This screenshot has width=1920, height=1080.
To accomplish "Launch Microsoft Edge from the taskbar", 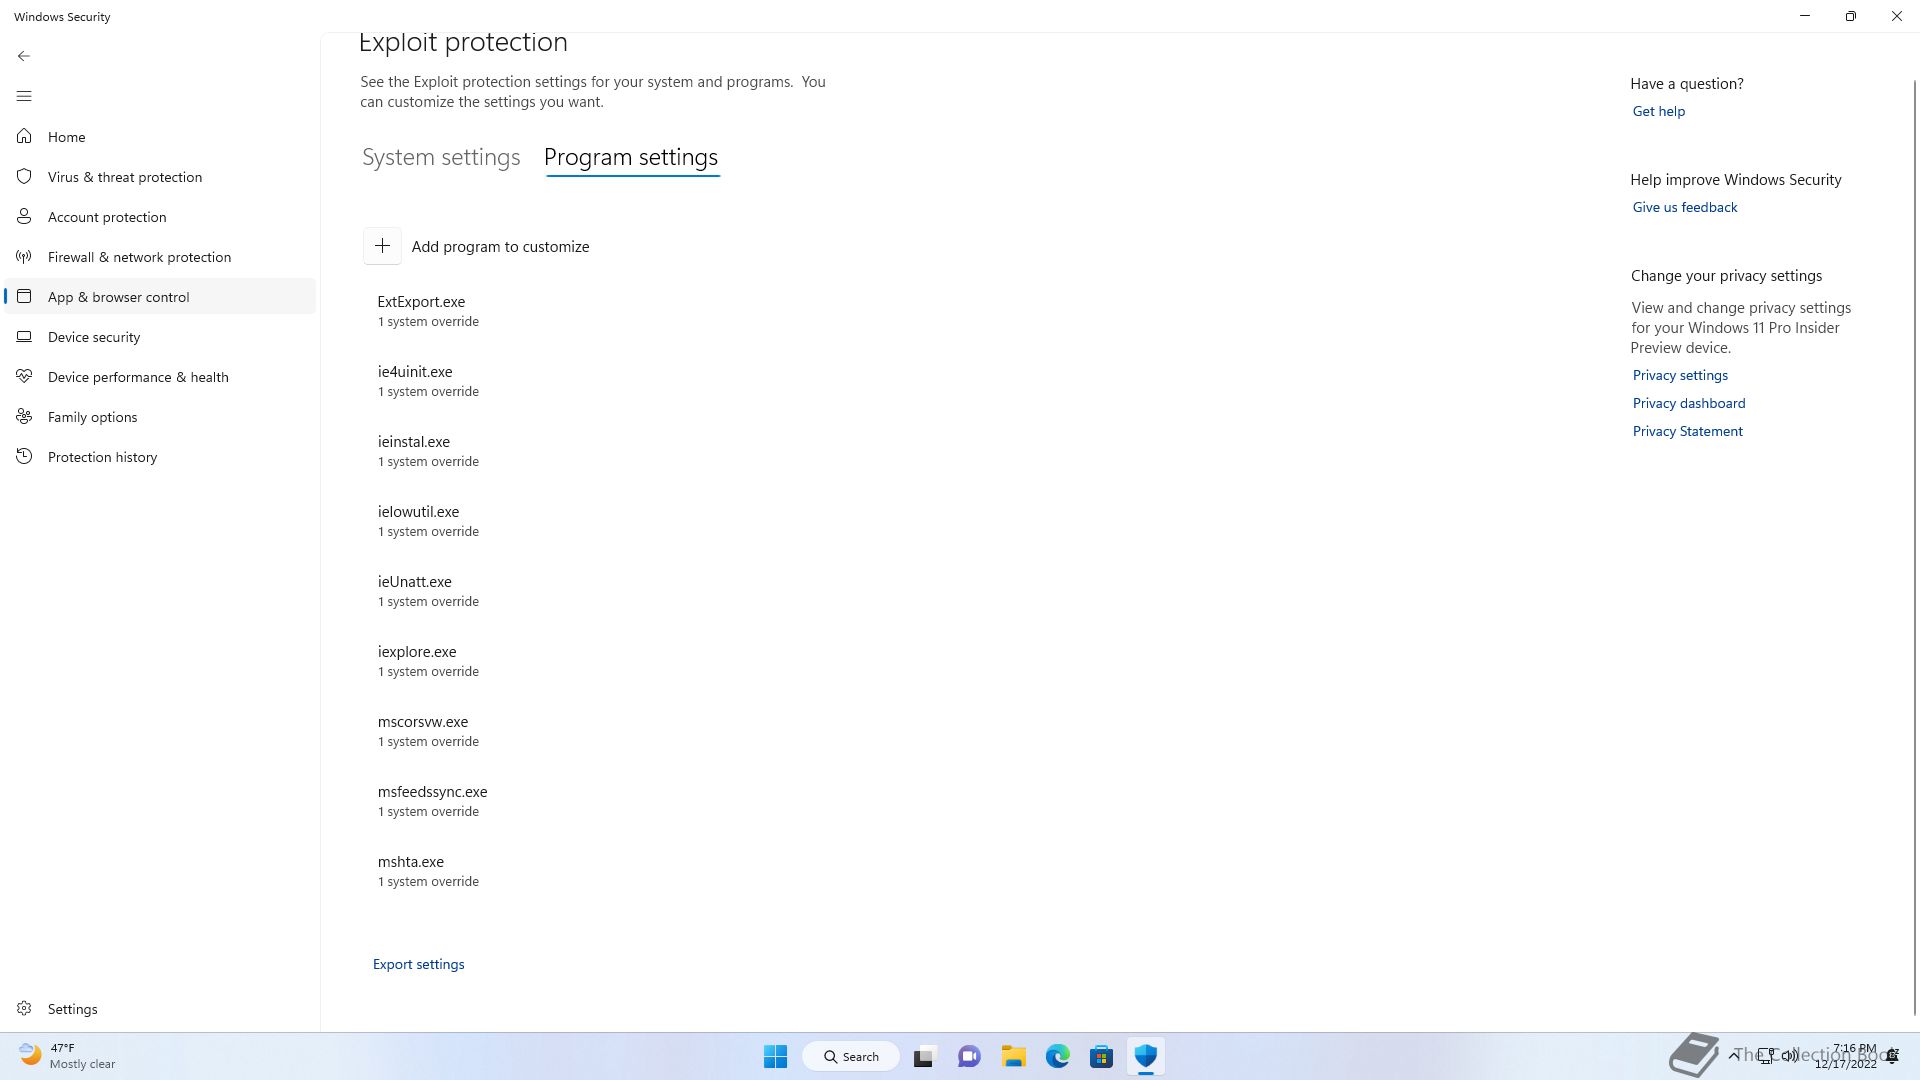I will point(1057,1056).
